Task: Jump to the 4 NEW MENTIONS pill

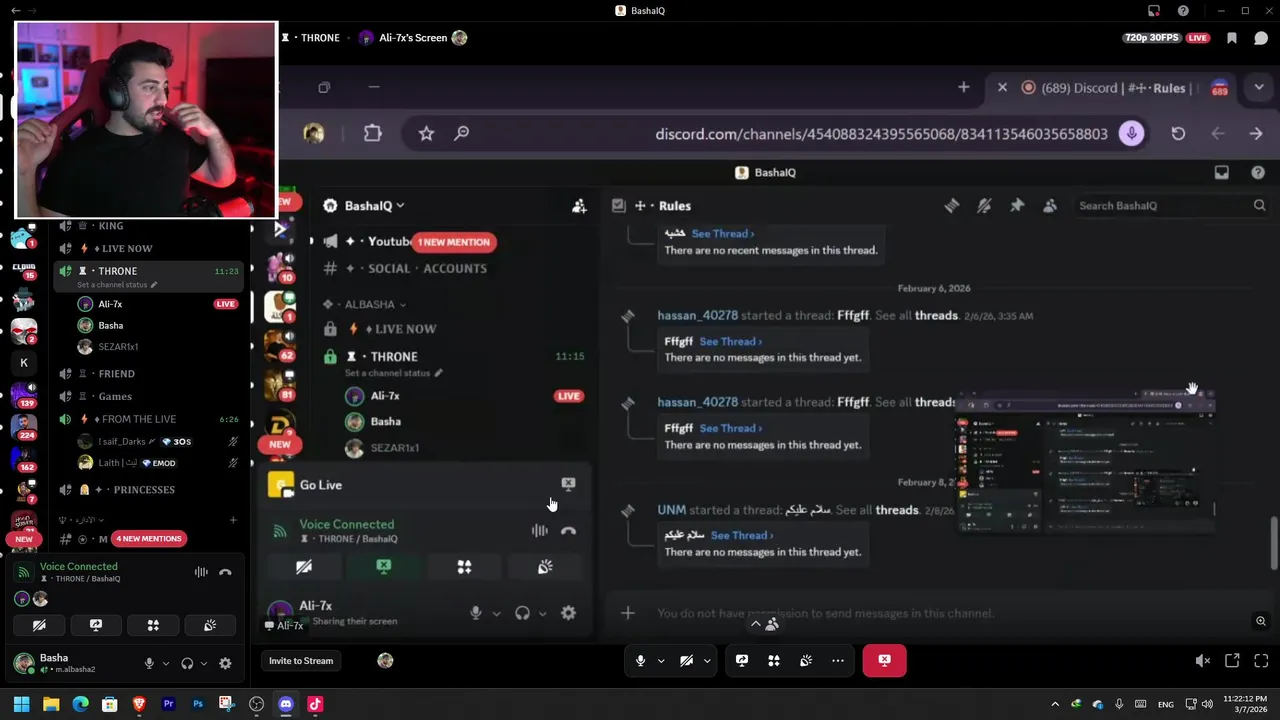Action: (x=148, y=539)
